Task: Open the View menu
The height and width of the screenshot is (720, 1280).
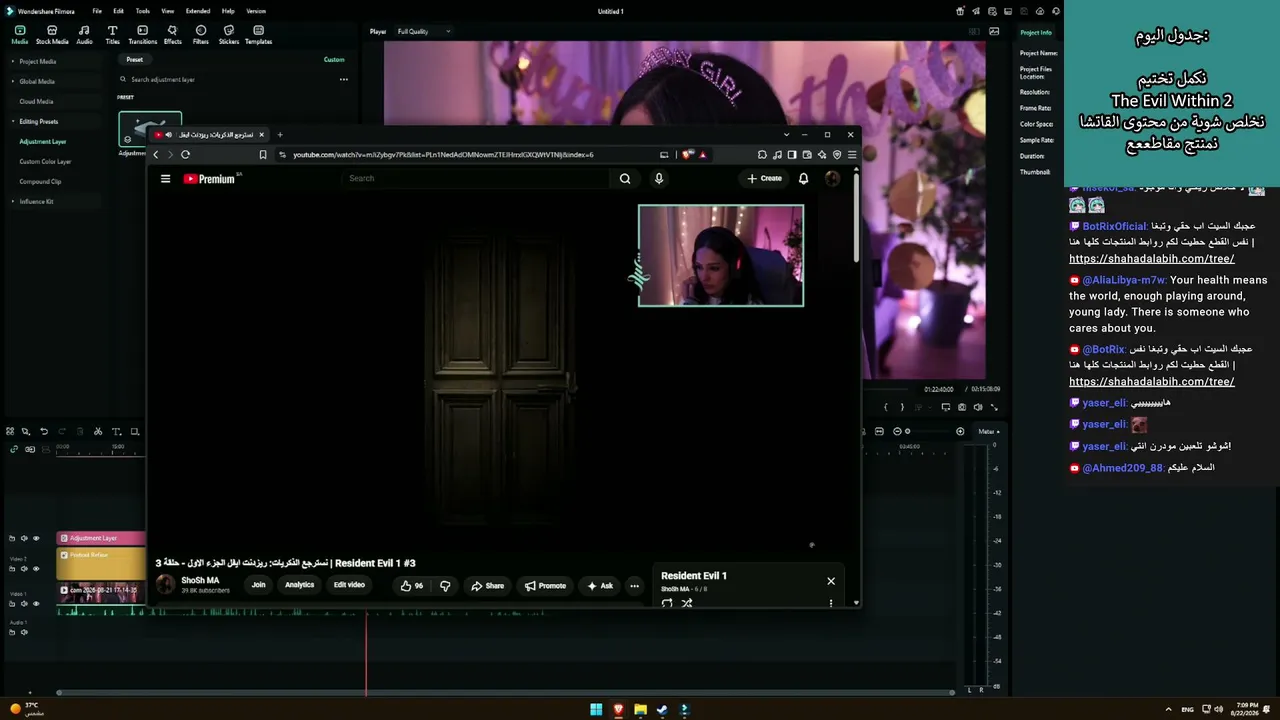Action: [x=168, y=11]
